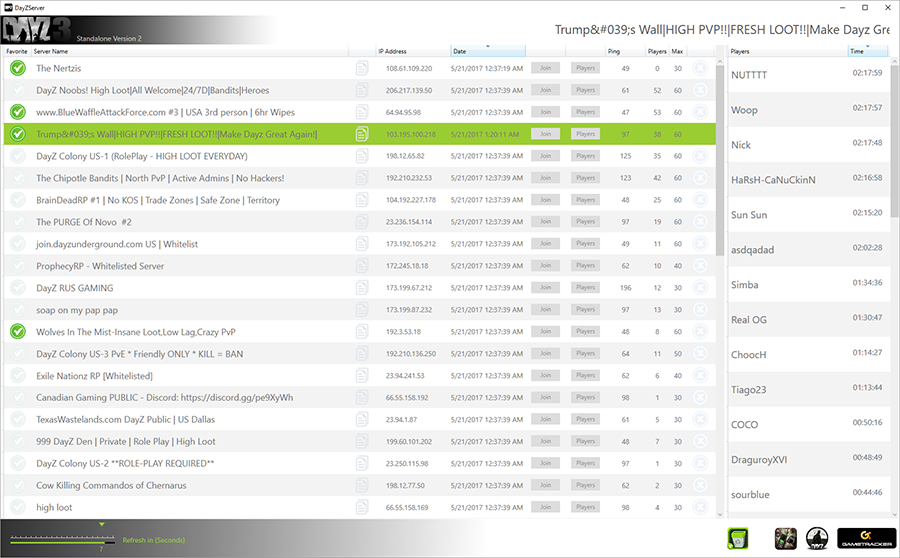This screenshot has width=900, height=558.
Task: Sort by IP Address column header
Action: point(413,51)
